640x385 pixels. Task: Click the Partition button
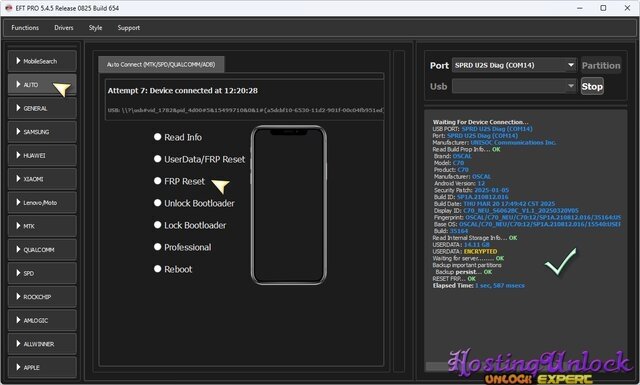tap(601, 65)
